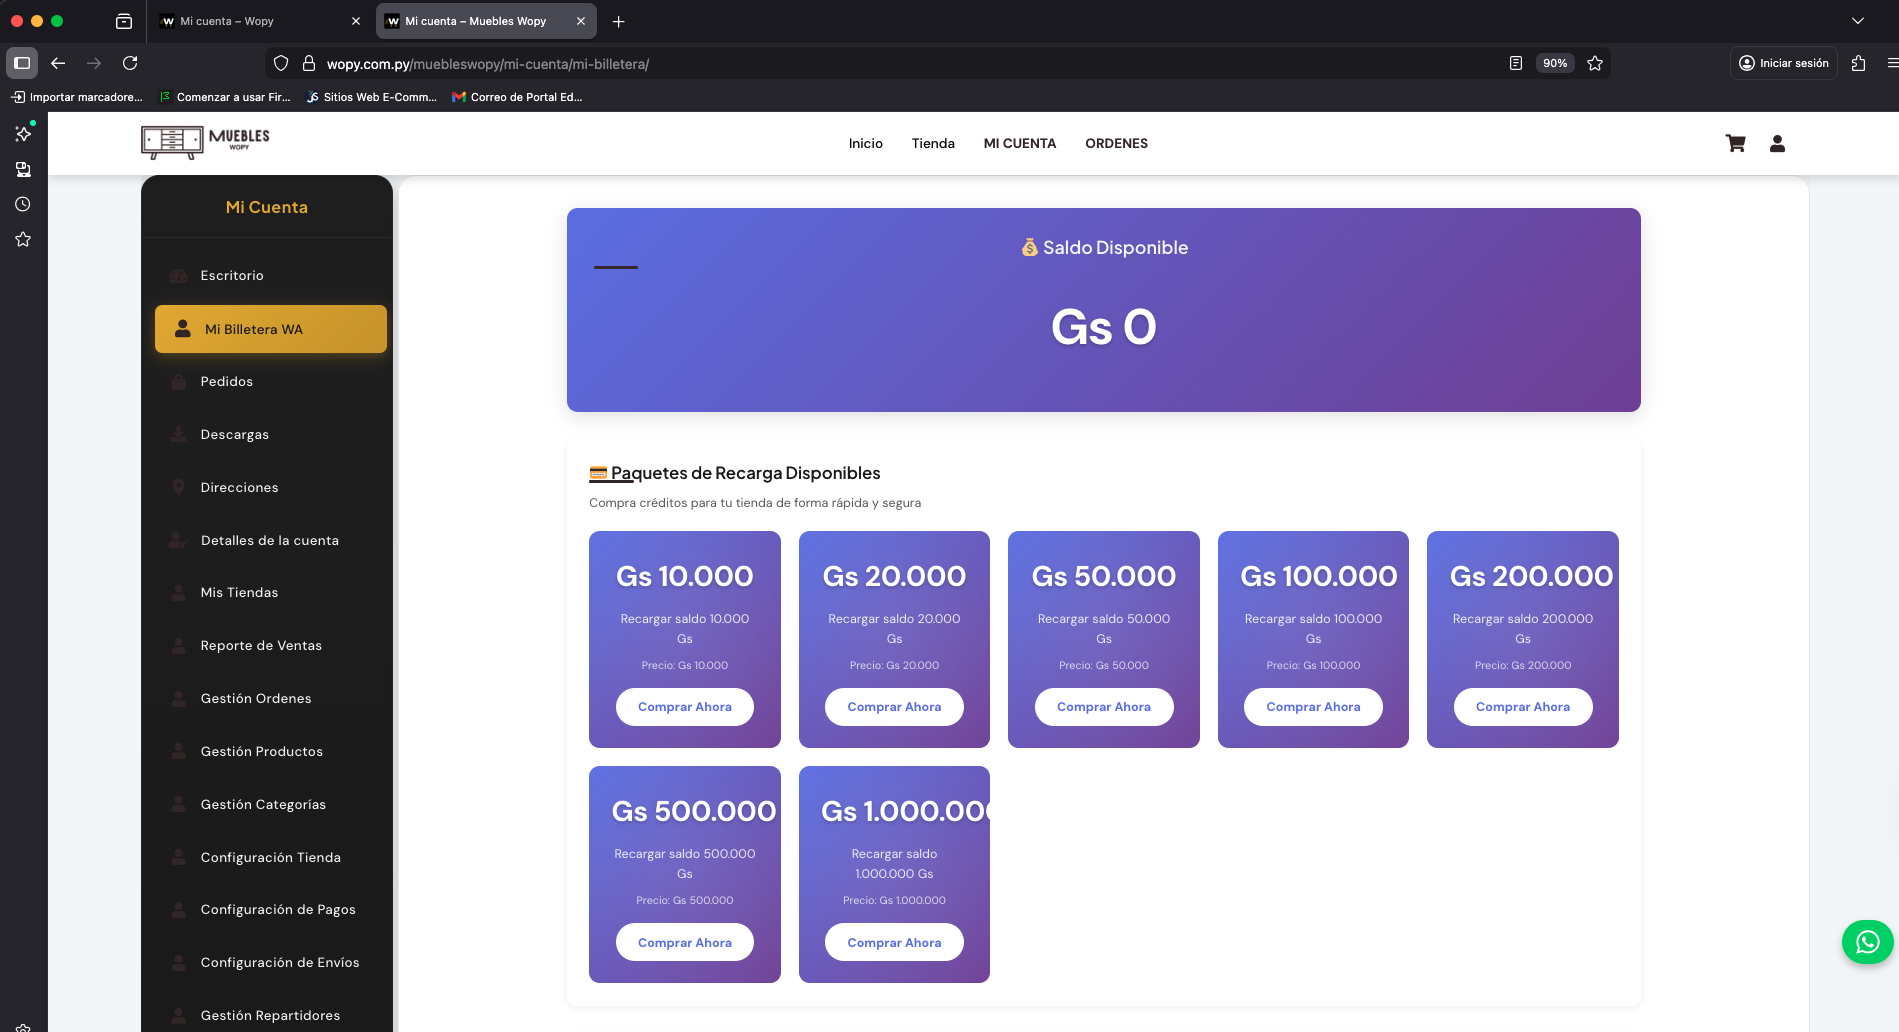The width and height of the screenshot is (1899, 1032).
Task: Open history clock icon in browser sidebar
Action: (x=23, y=204)
